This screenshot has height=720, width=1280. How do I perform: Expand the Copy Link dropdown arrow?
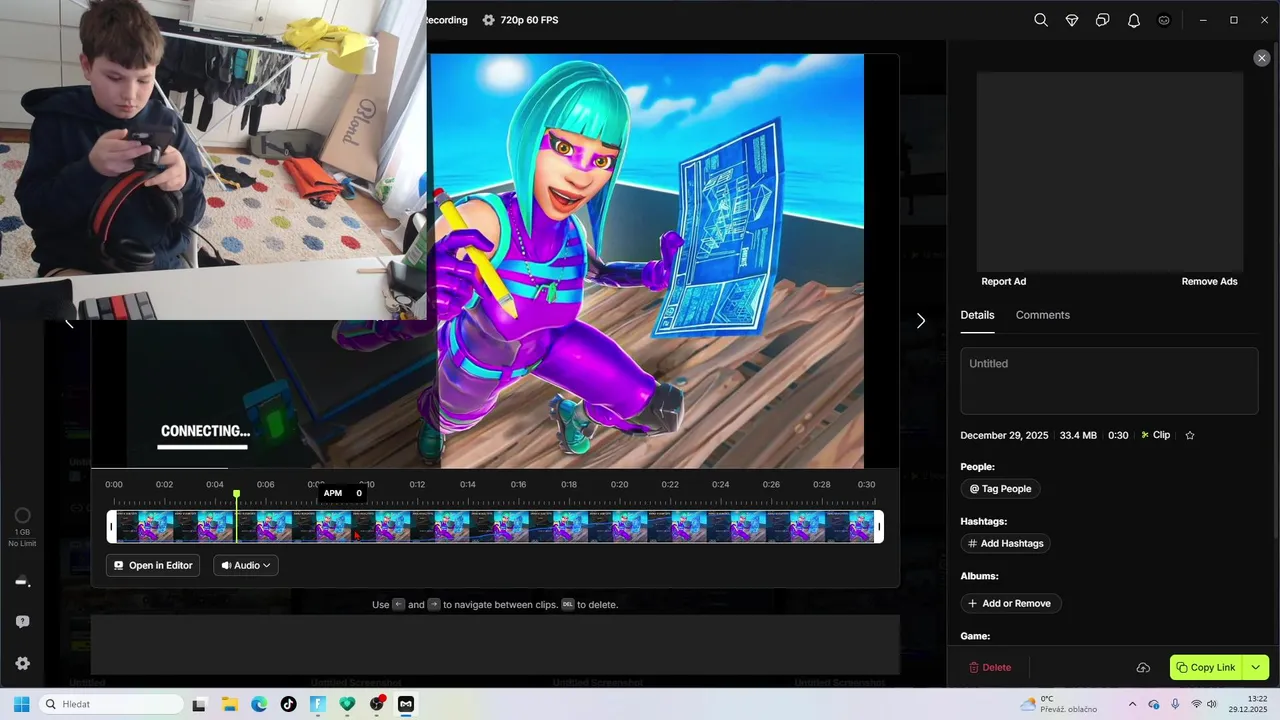click(1256, 667)
